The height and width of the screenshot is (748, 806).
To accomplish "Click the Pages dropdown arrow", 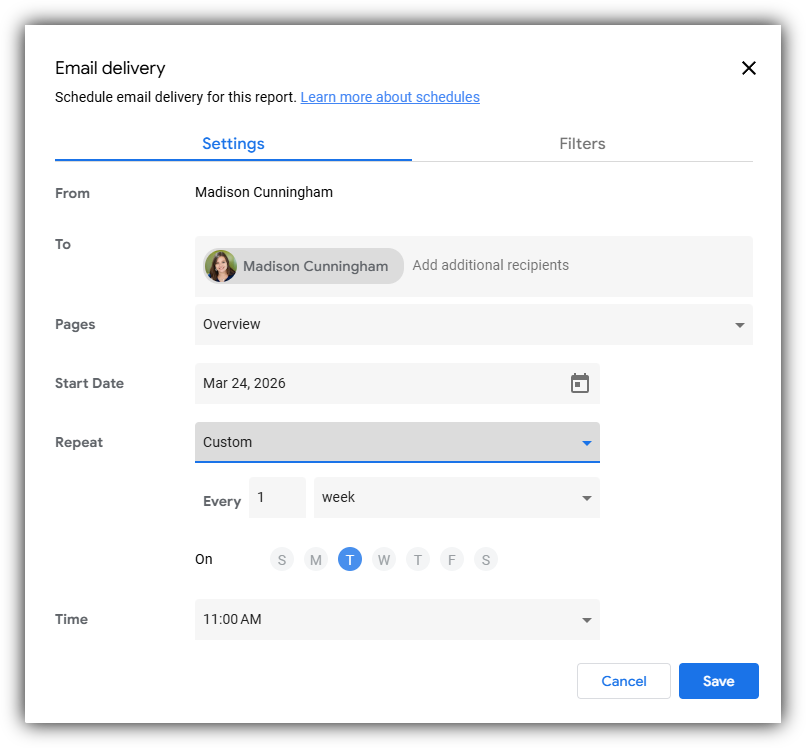I will coord(739,324).
